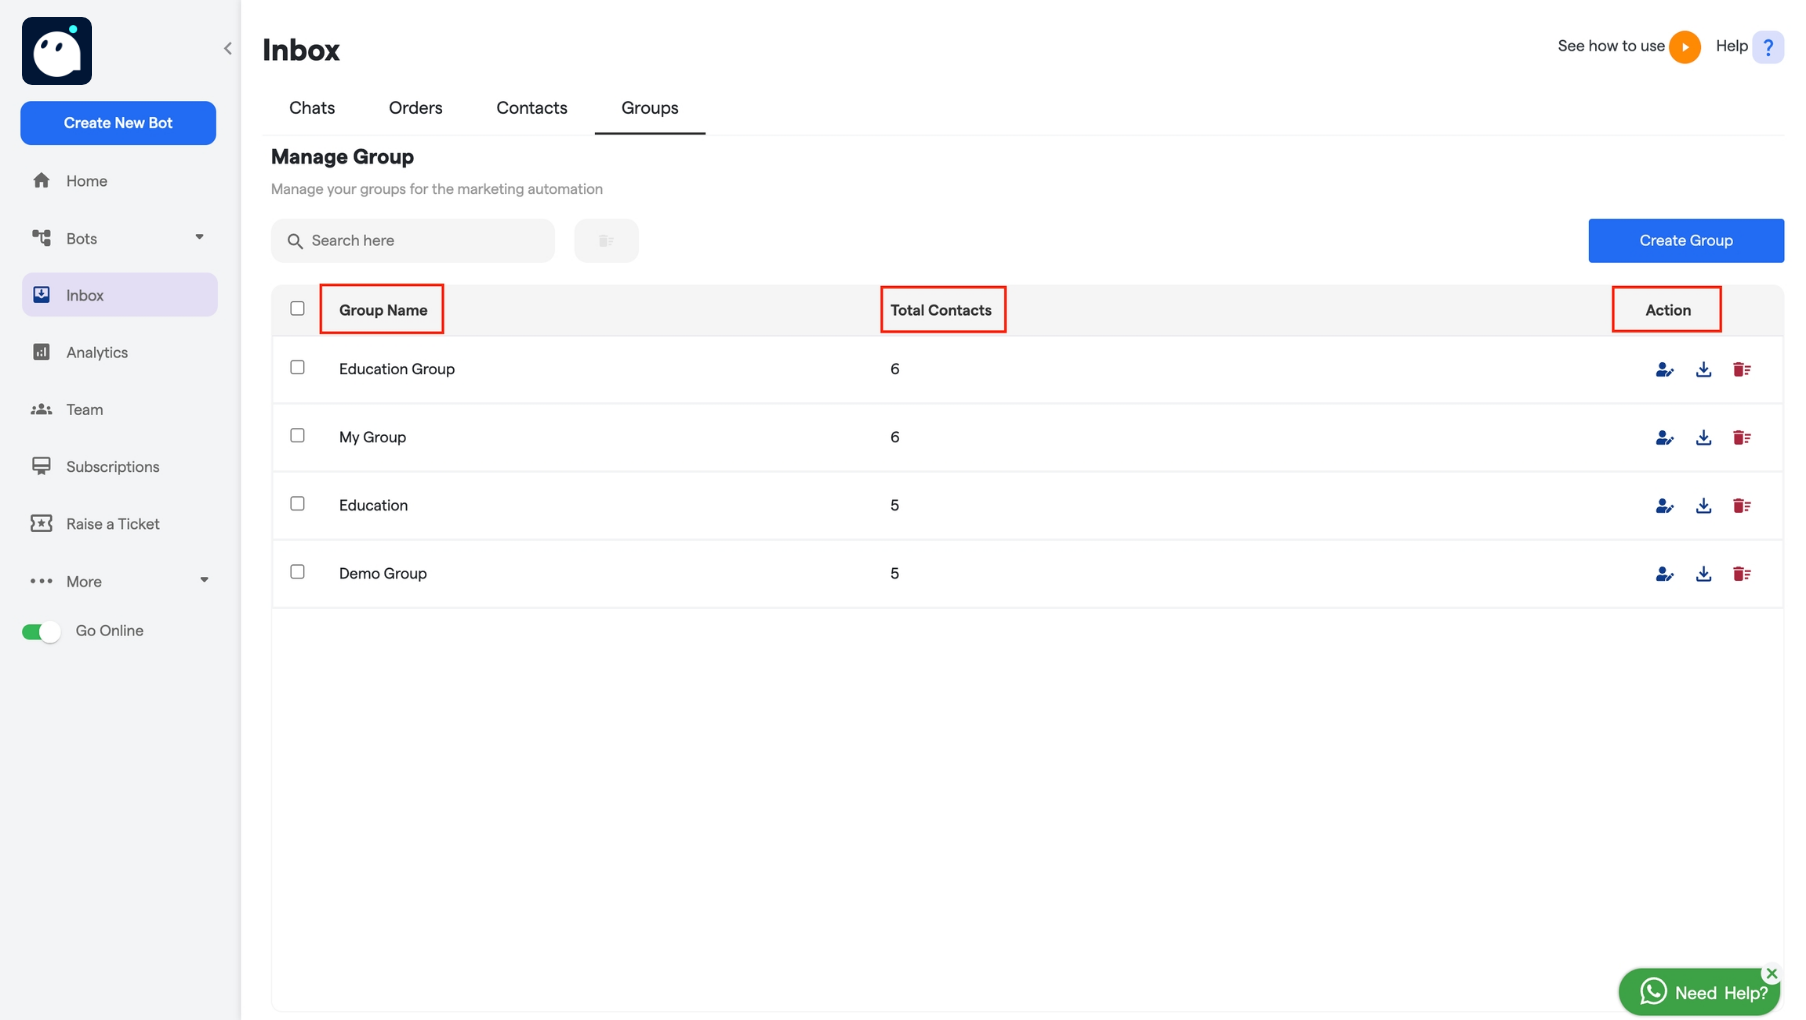This screenshot has width=1806, height=1020.
Task: Click the Demo Group name
Action: click(383, 573)
